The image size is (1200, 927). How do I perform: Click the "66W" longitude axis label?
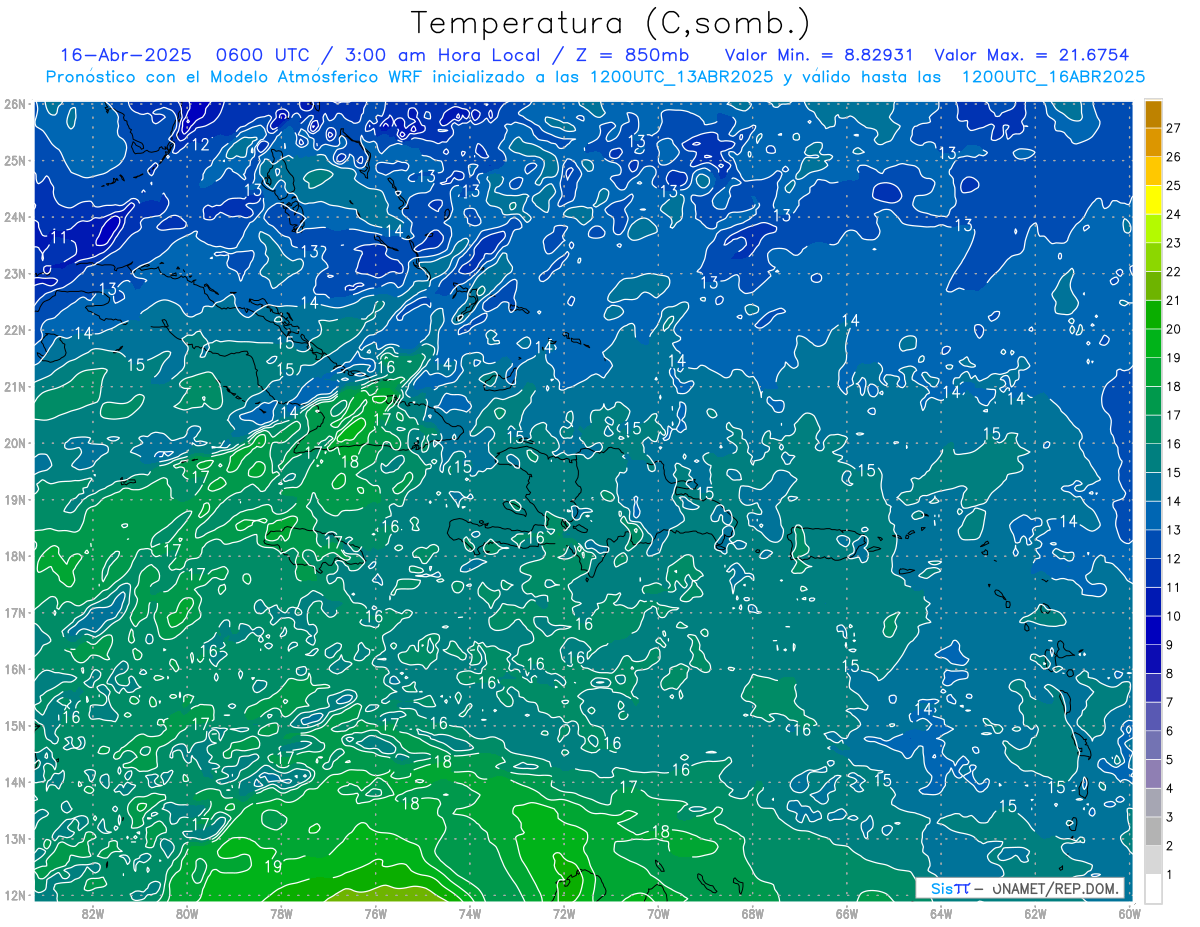point(847,913)
